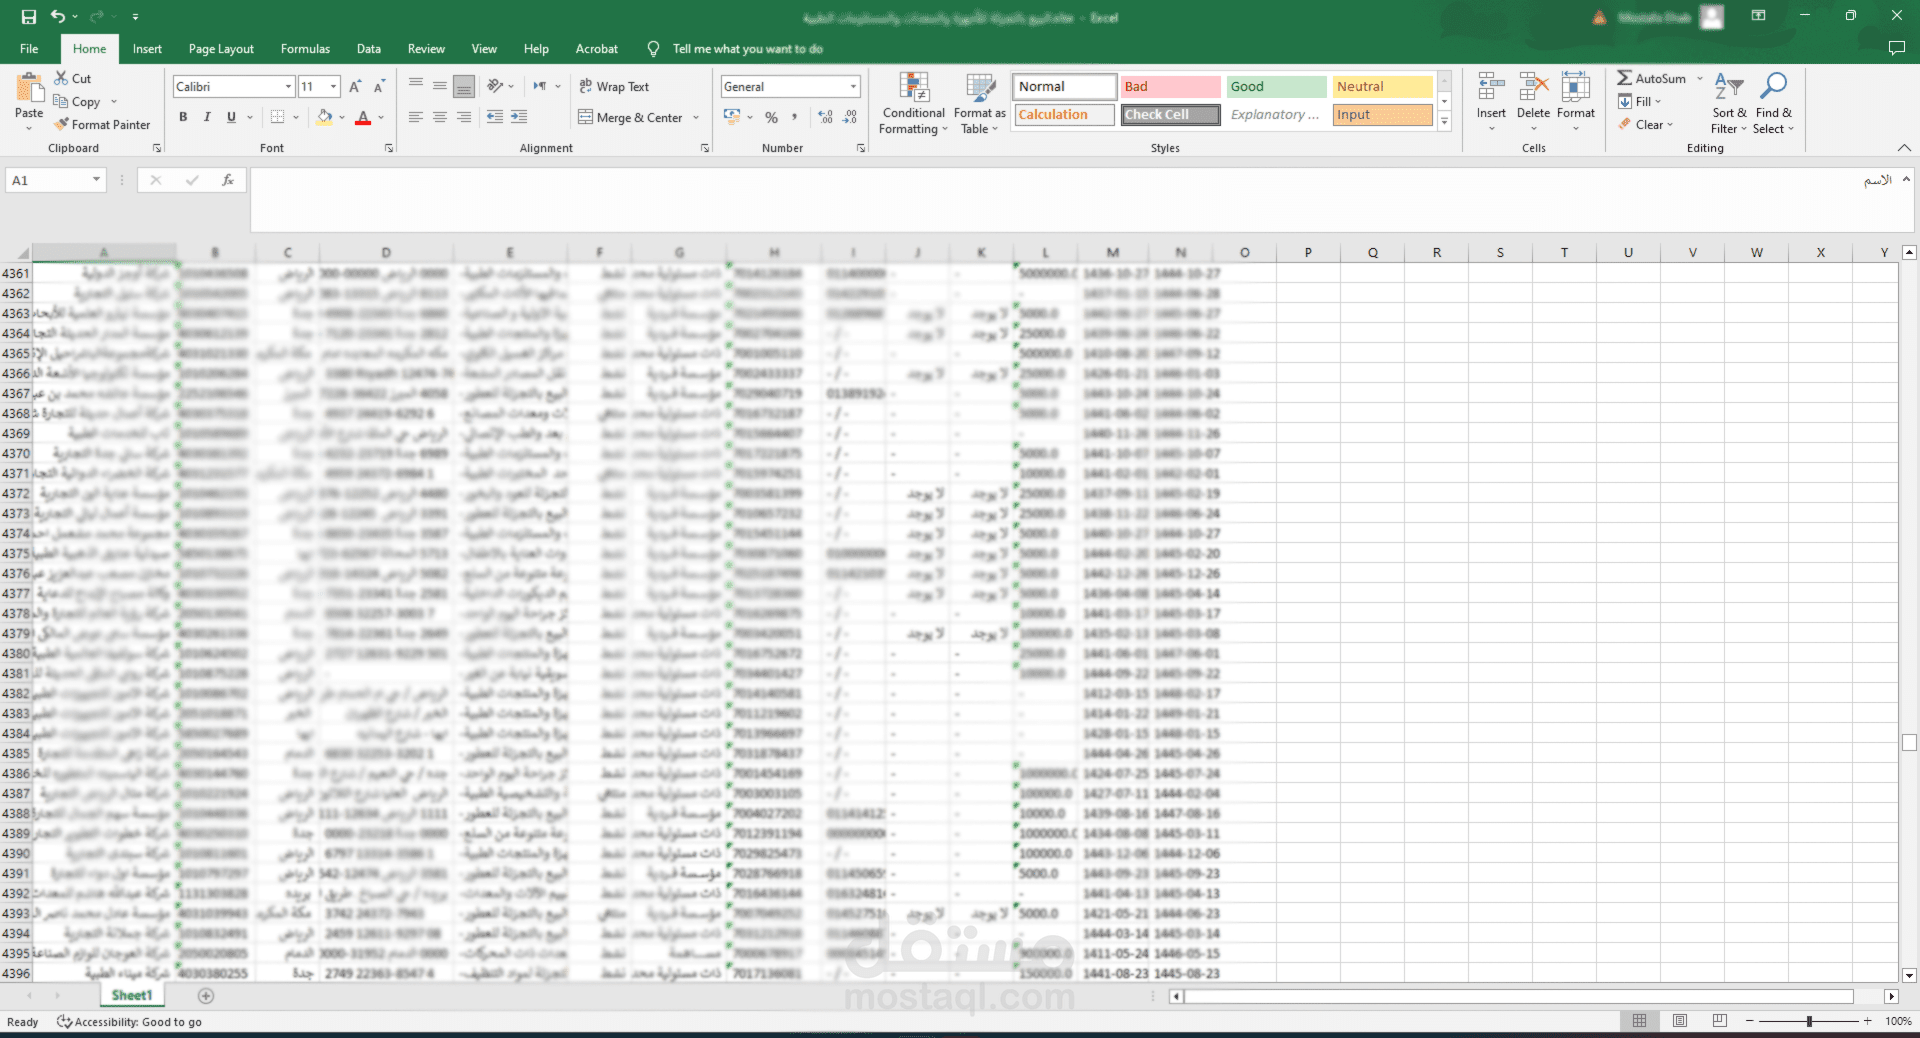The width and height of the screenshot is (1920, 1038).
Task: Open Sort & Filter menu
Action: (x=1729, y=103)
